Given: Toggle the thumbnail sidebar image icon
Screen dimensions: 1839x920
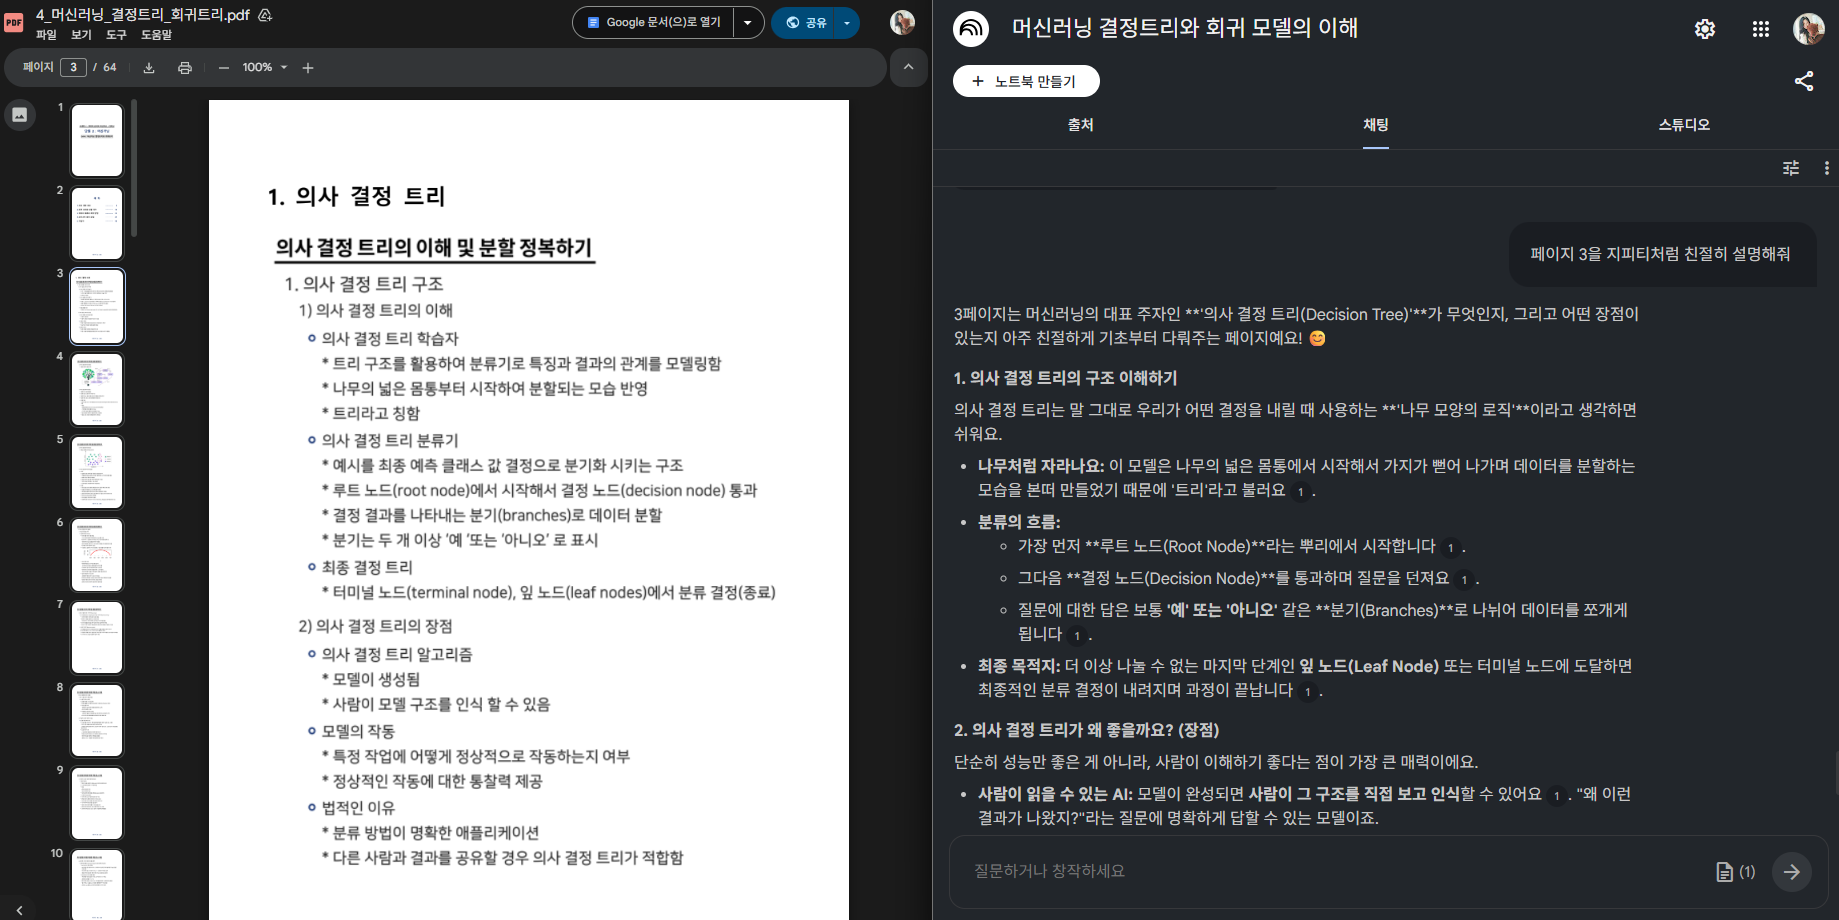Looking at the screenshot, I should (x=19, y=115).
